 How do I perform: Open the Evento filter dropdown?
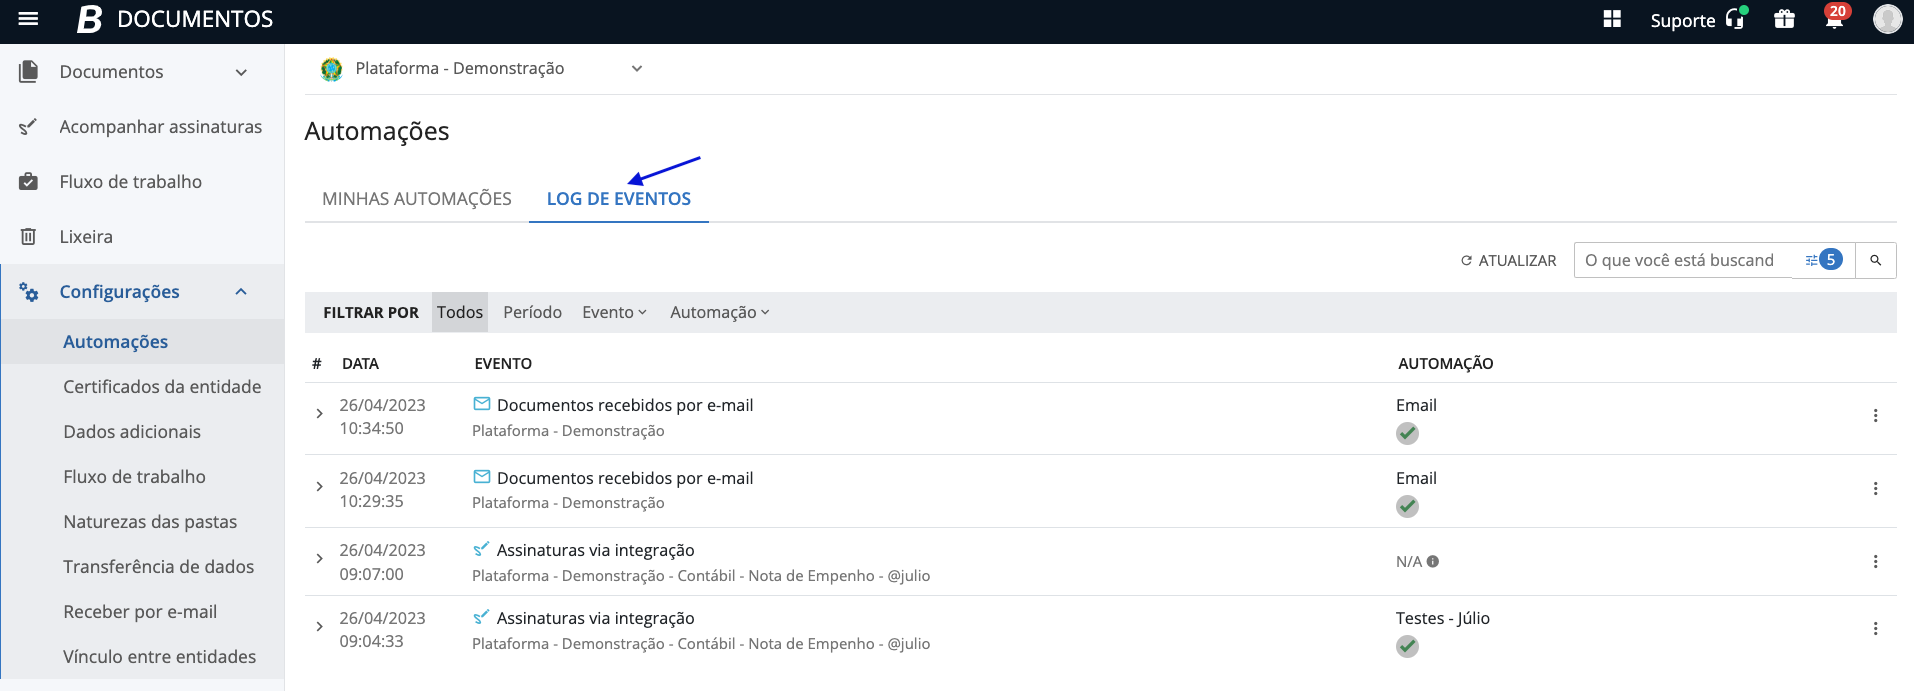(614, 312)
